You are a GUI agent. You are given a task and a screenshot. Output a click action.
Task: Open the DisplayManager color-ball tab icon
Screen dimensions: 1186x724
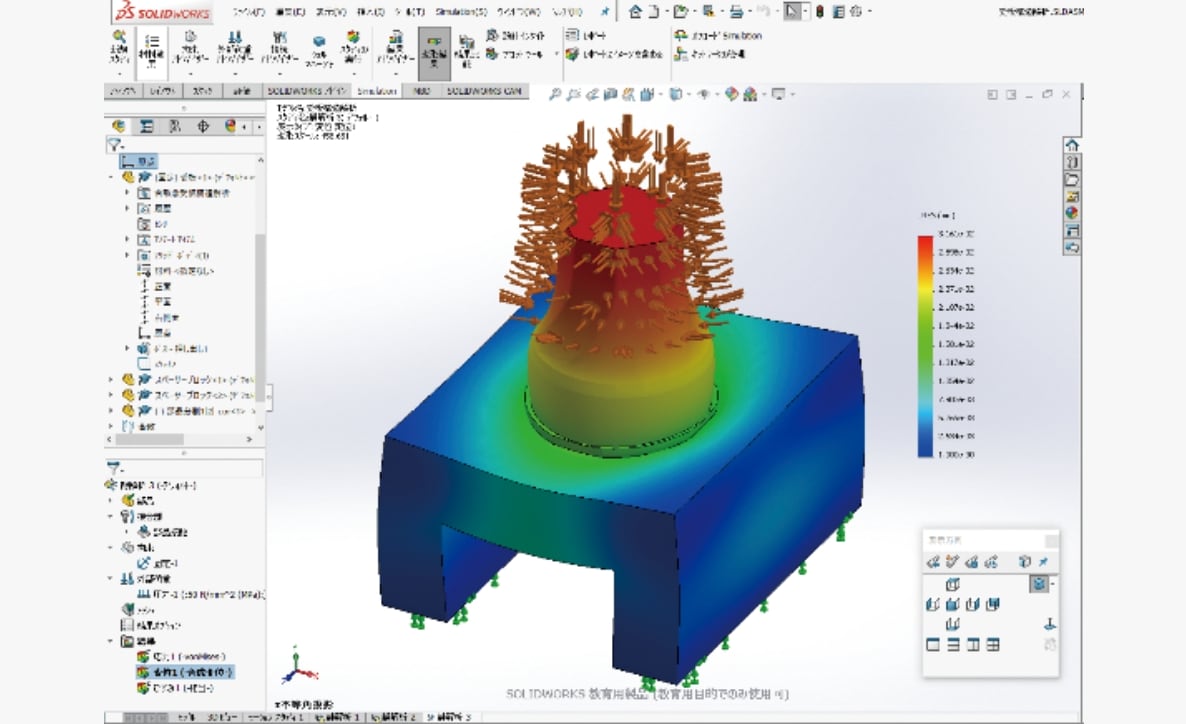coord(230,126)
